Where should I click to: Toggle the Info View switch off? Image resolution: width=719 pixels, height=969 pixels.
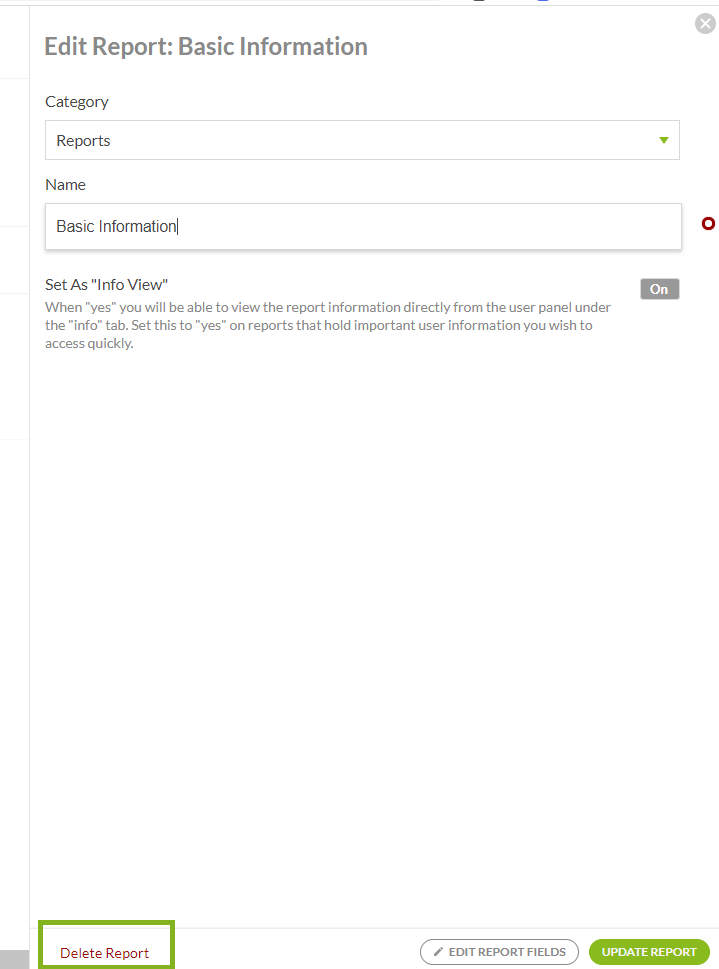[x=659, y=289]
